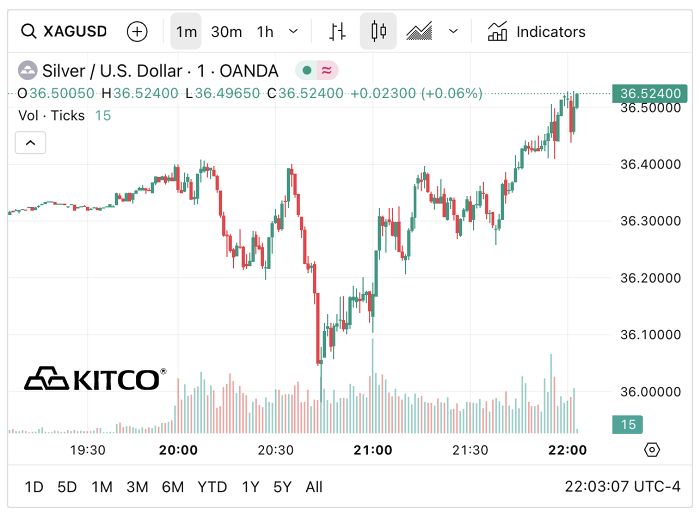This screenshot has height=515, width=700.
Task: Expand the interval dropdown list
Action: [293, 32]
